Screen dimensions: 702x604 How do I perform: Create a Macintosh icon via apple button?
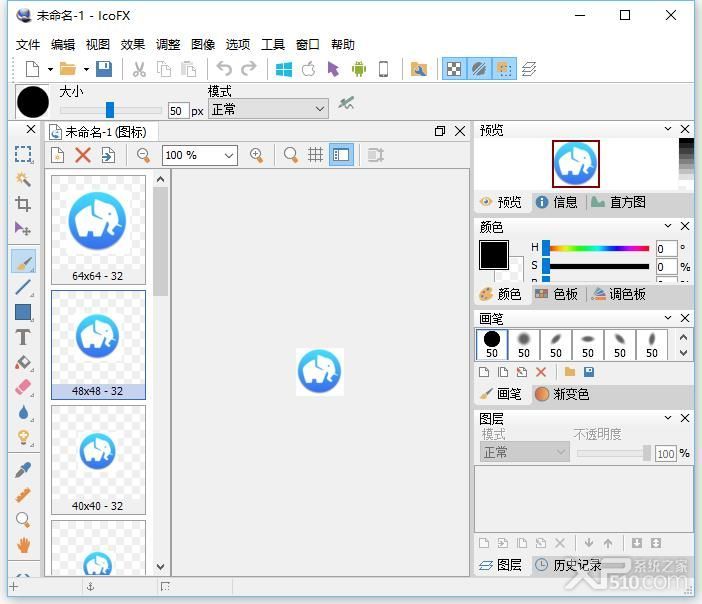click(308, 69)
